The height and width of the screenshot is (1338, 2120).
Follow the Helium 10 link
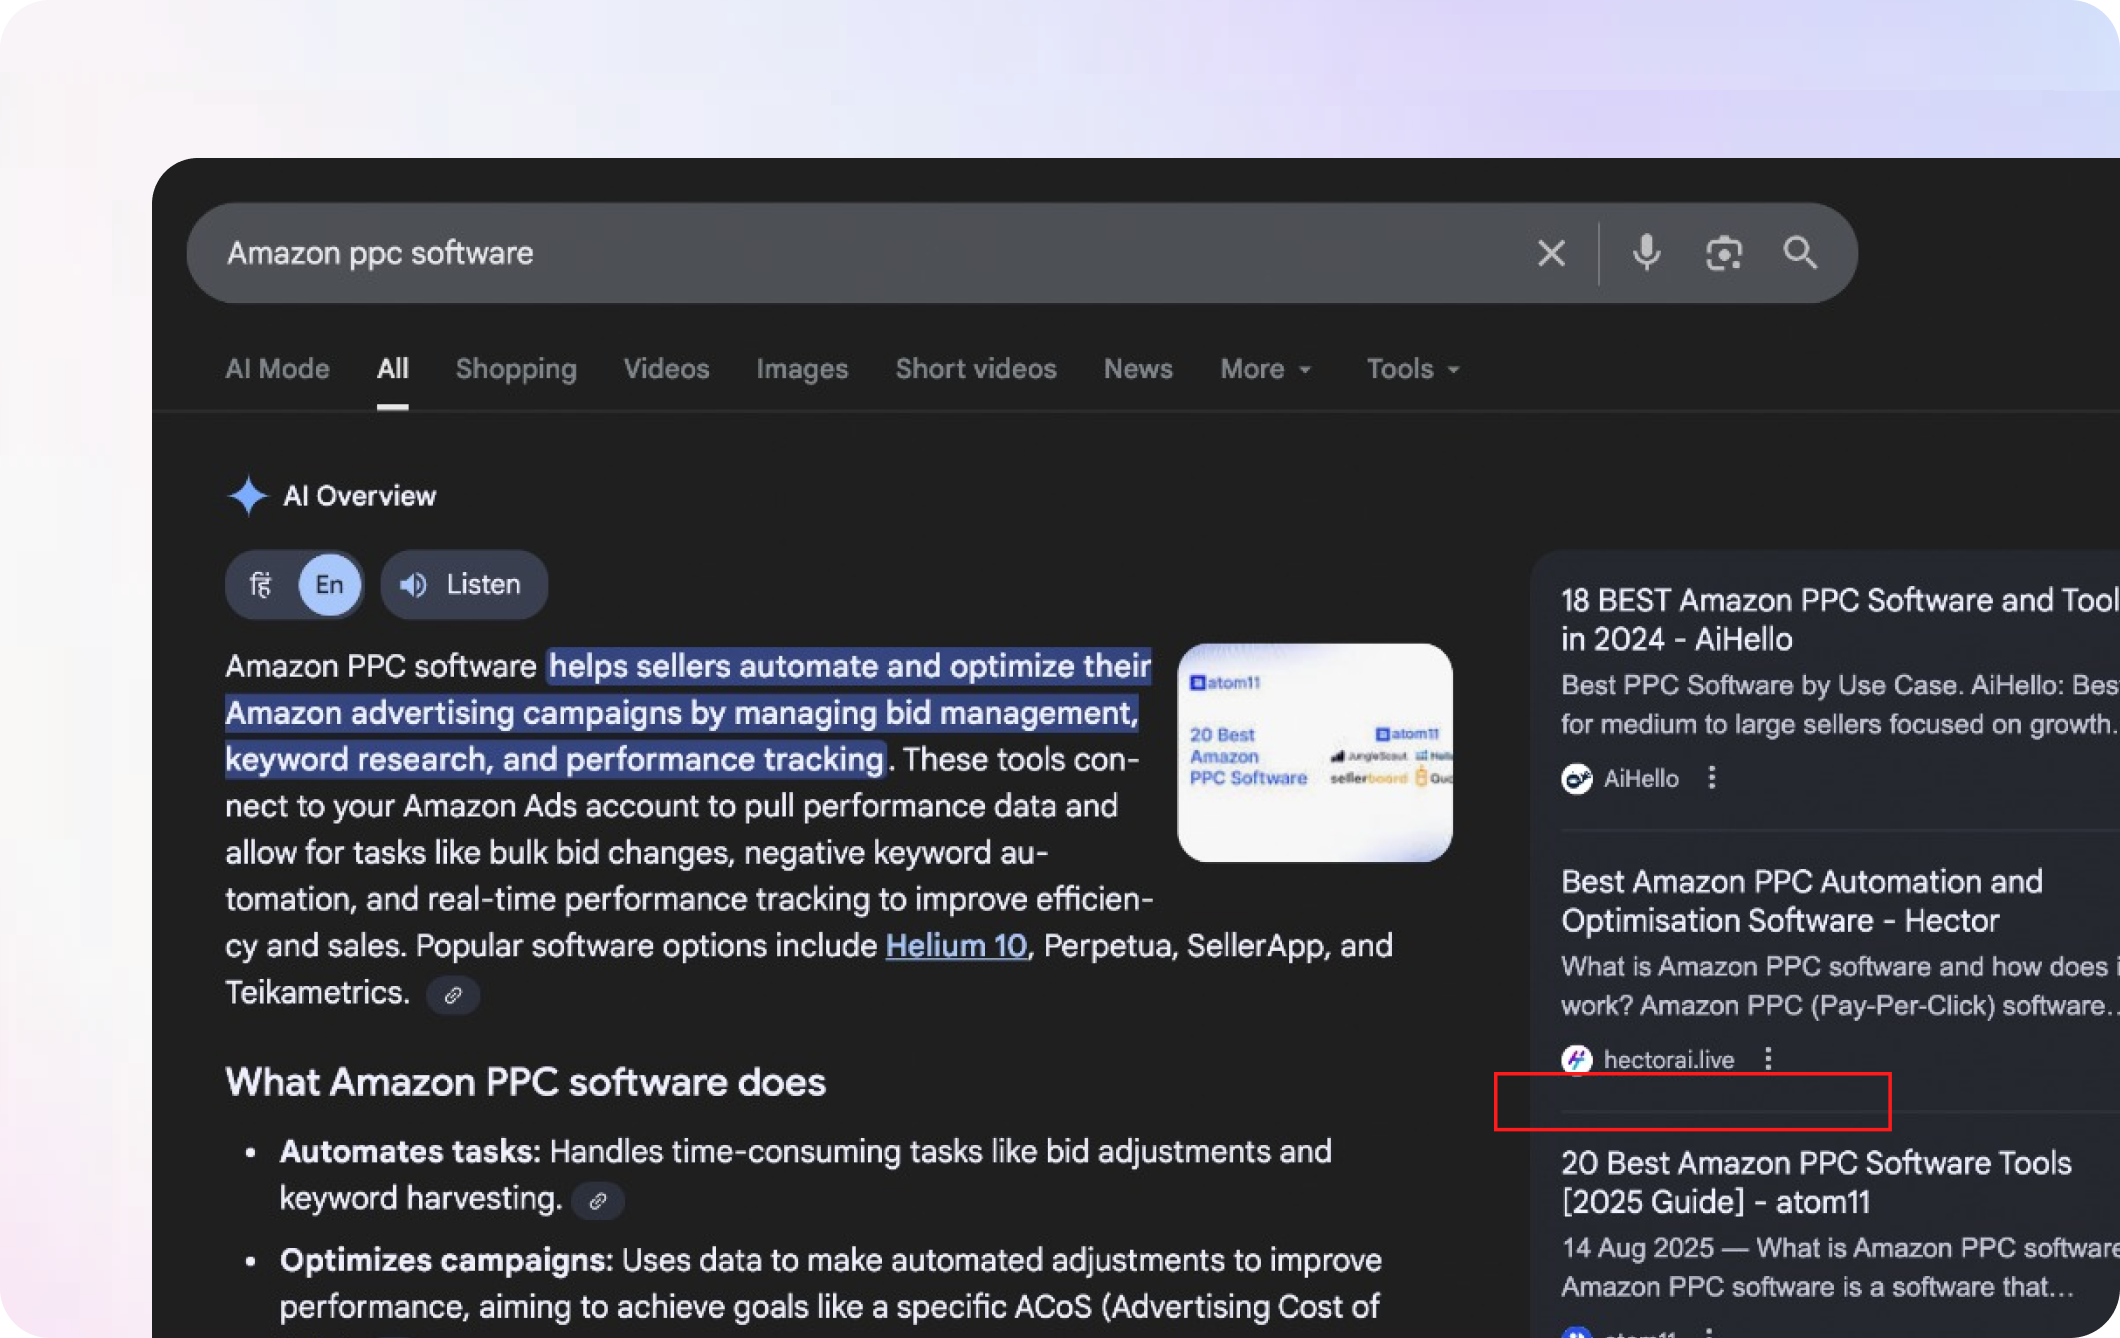(x=956, y=946)
